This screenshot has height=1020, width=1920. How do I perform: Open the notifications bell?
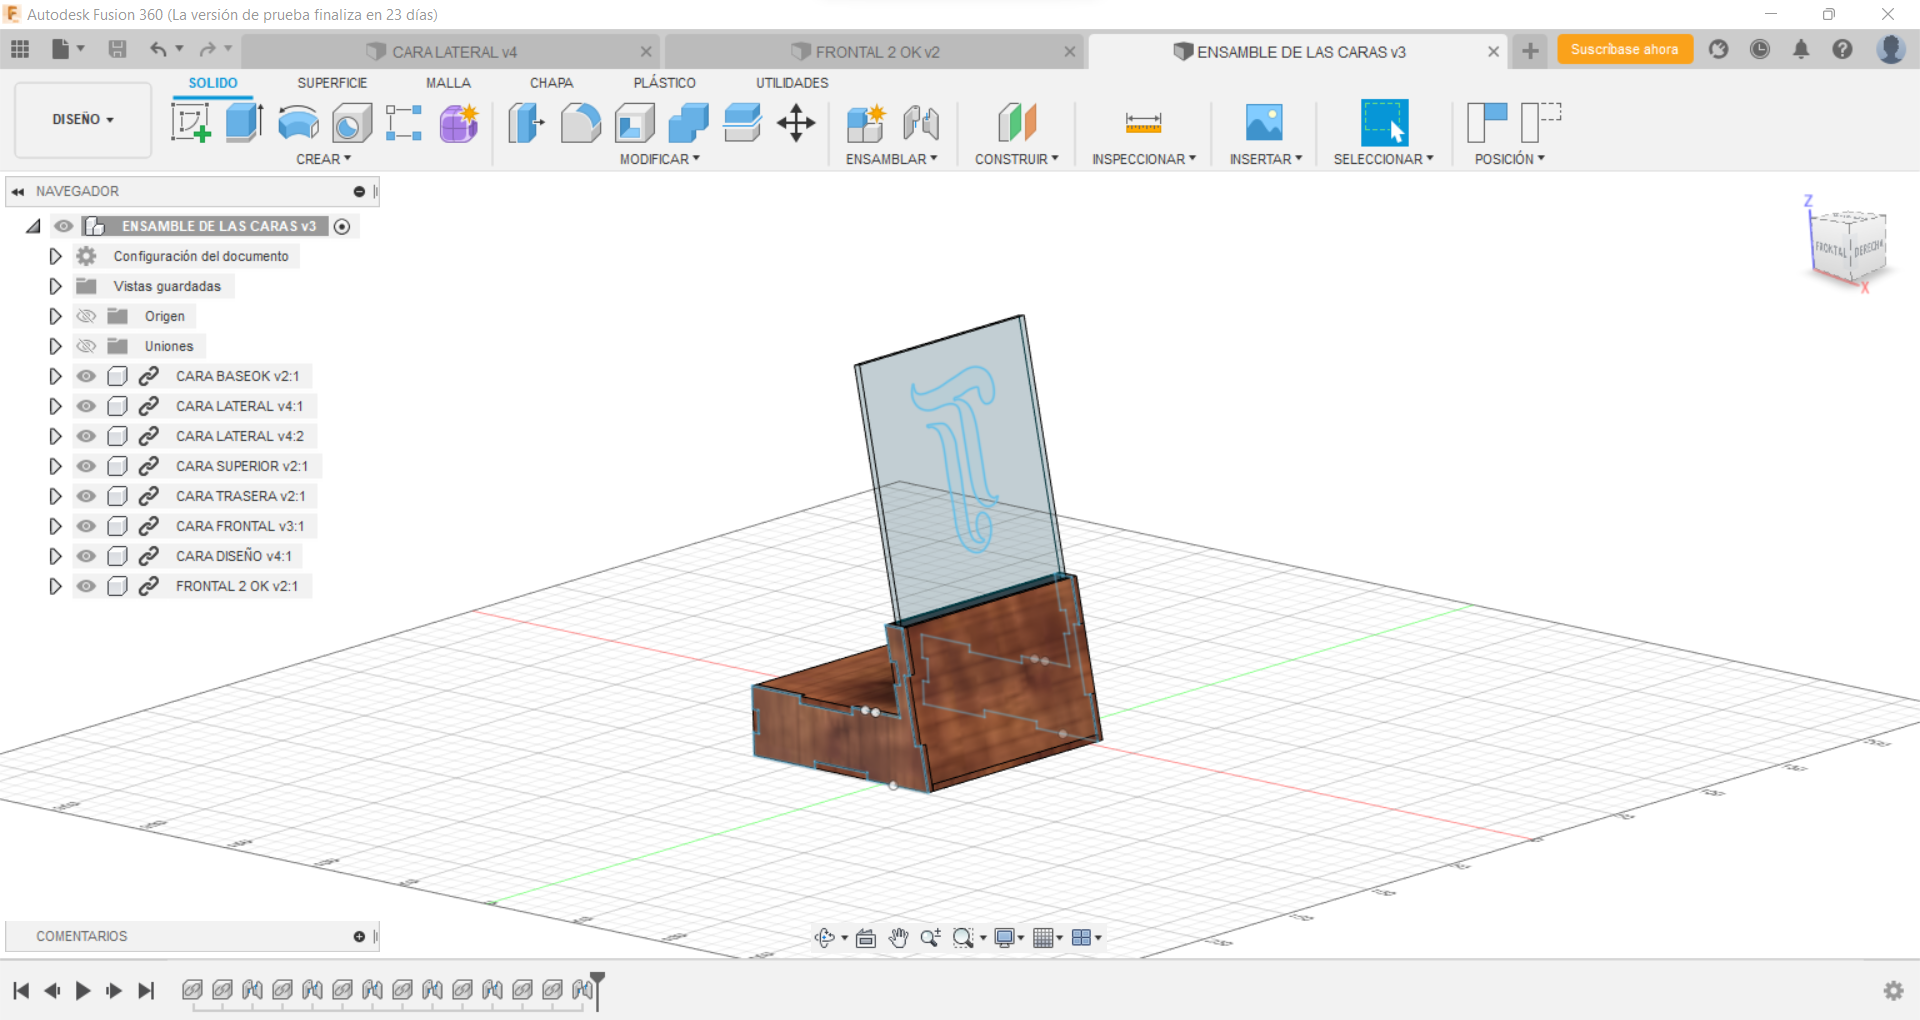pos(1801,49)
